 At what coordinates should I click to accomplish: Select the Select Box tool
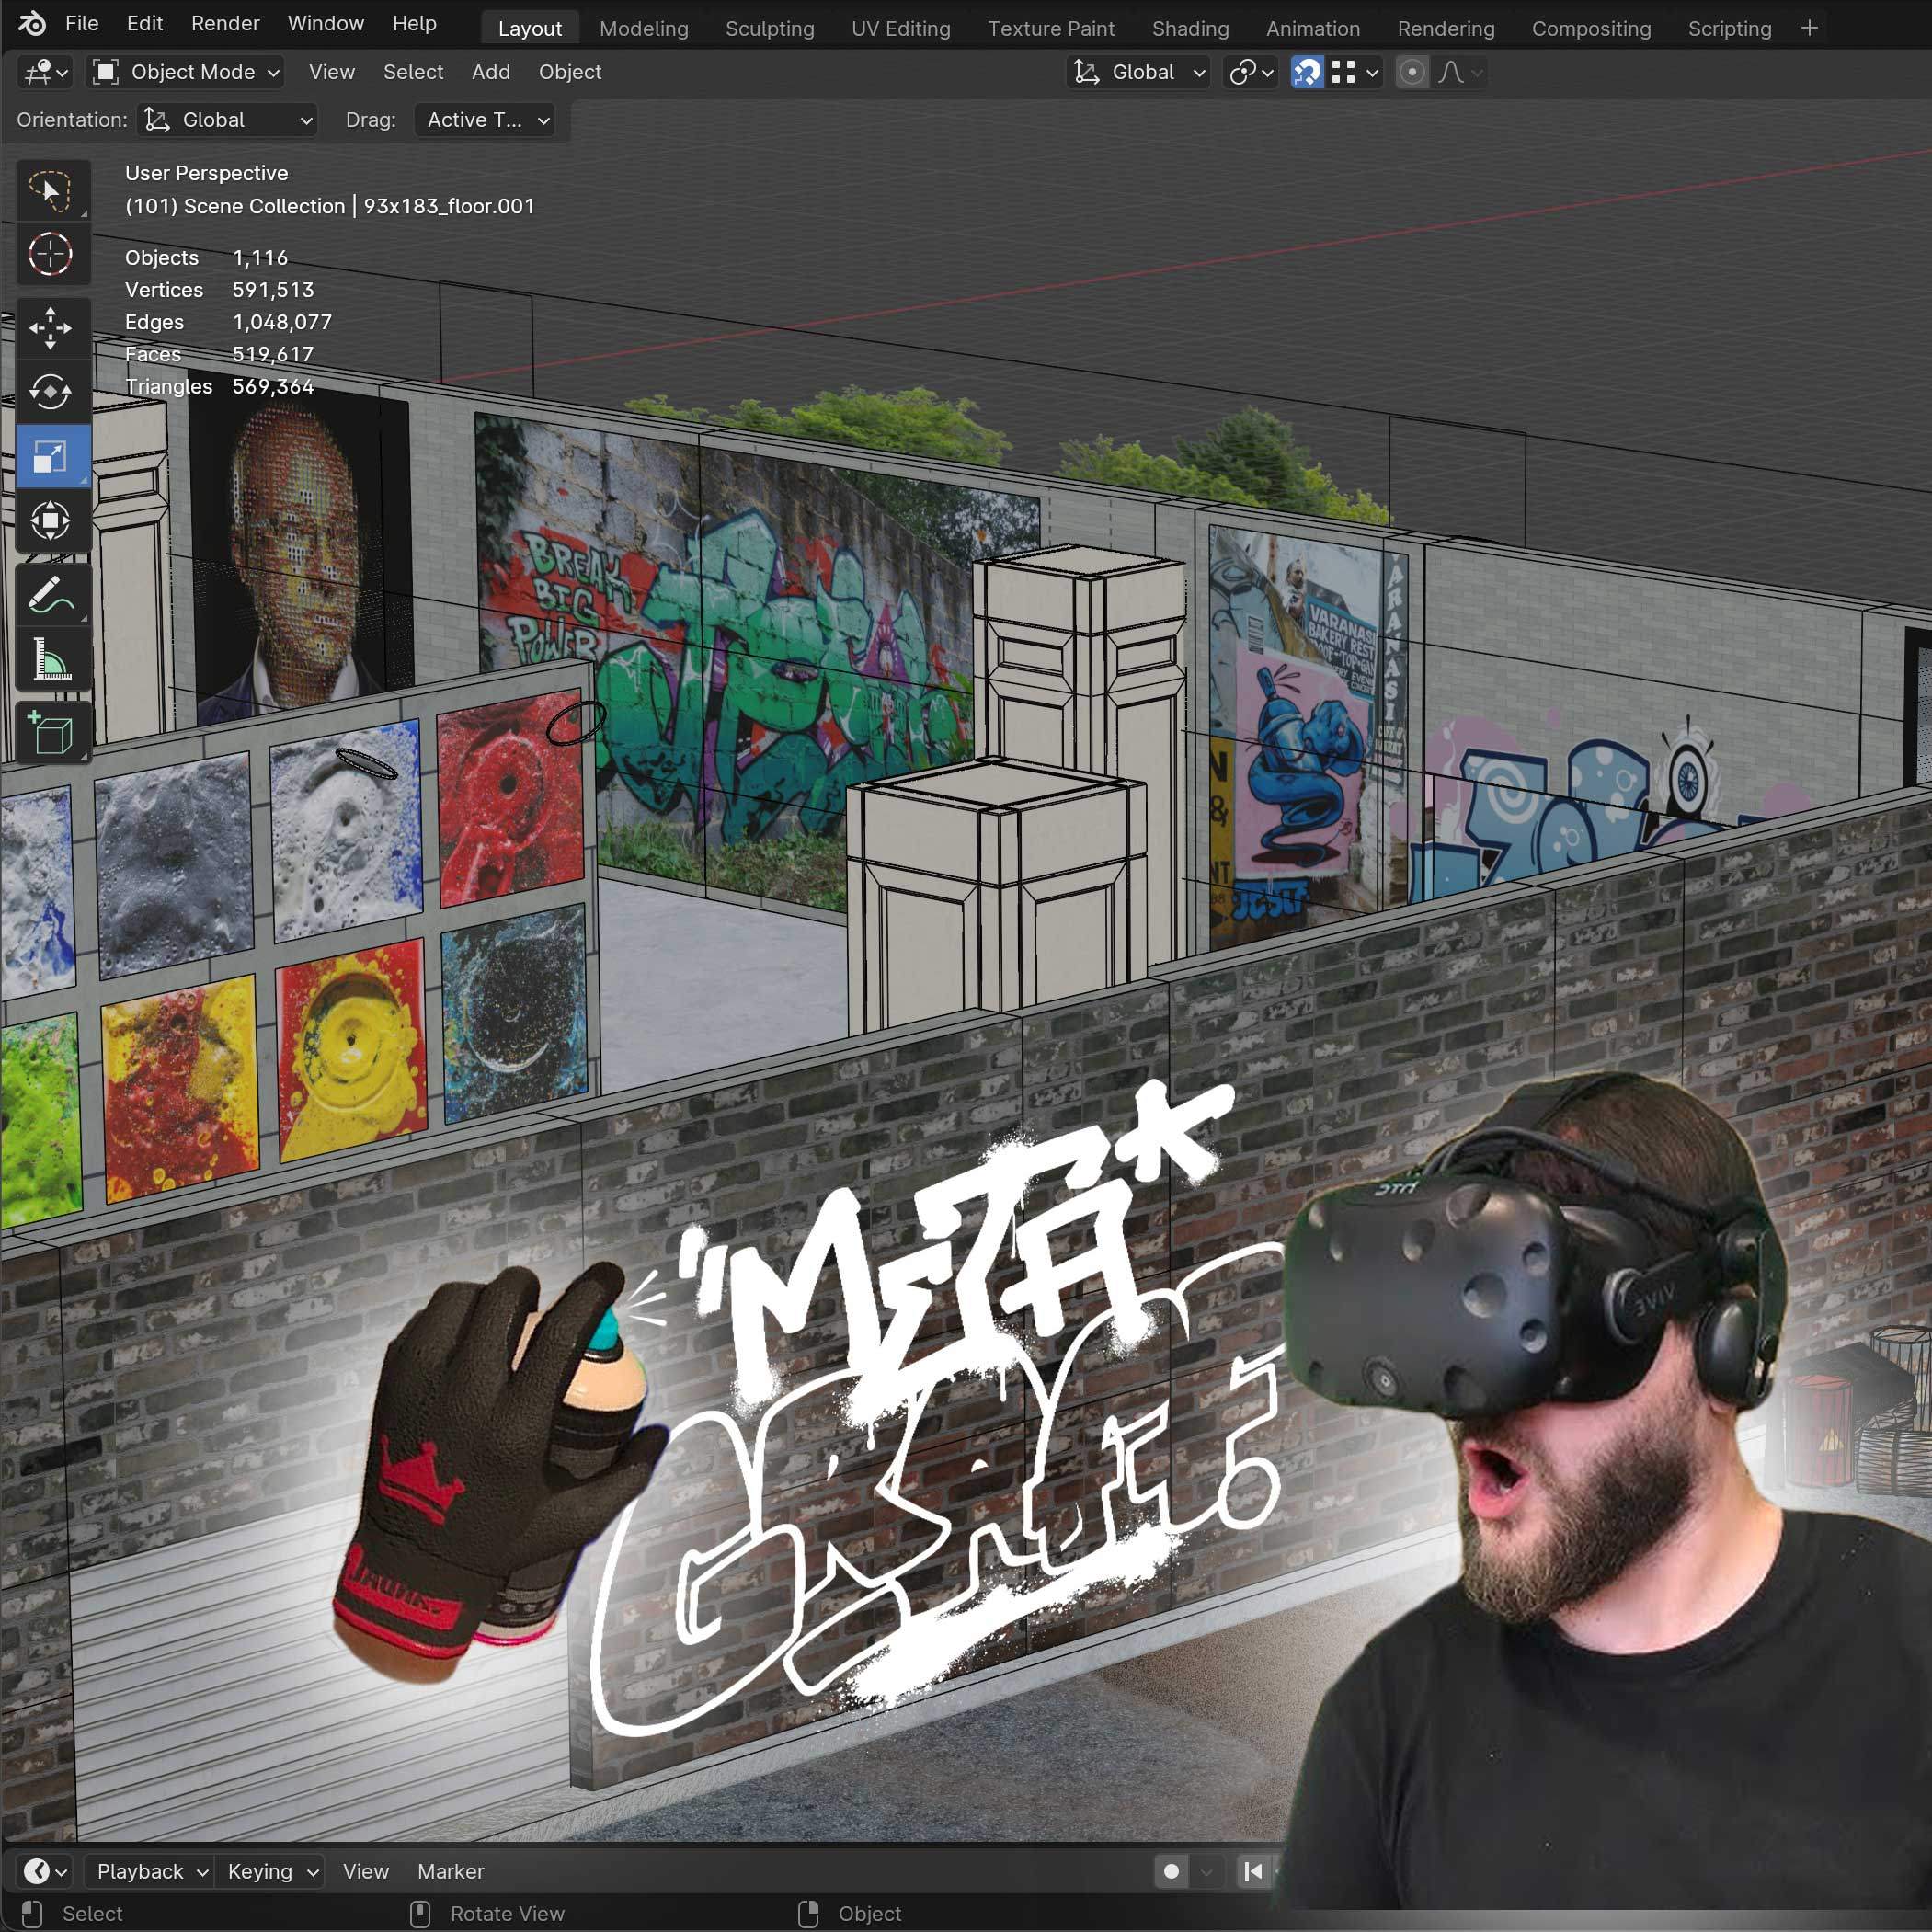pos(50,190)
